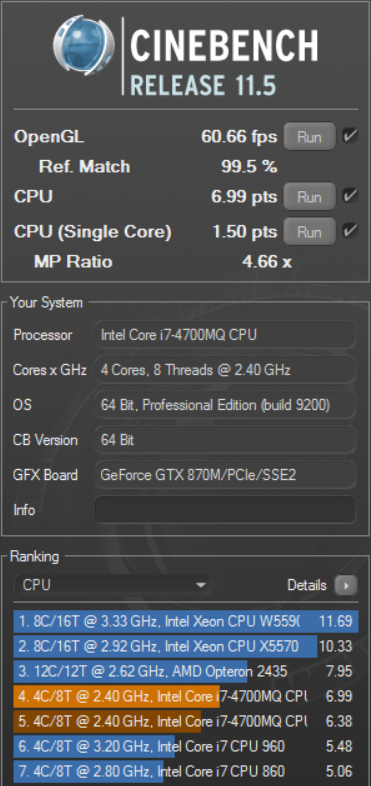Click the Details arrow icon button

point(345,585)
